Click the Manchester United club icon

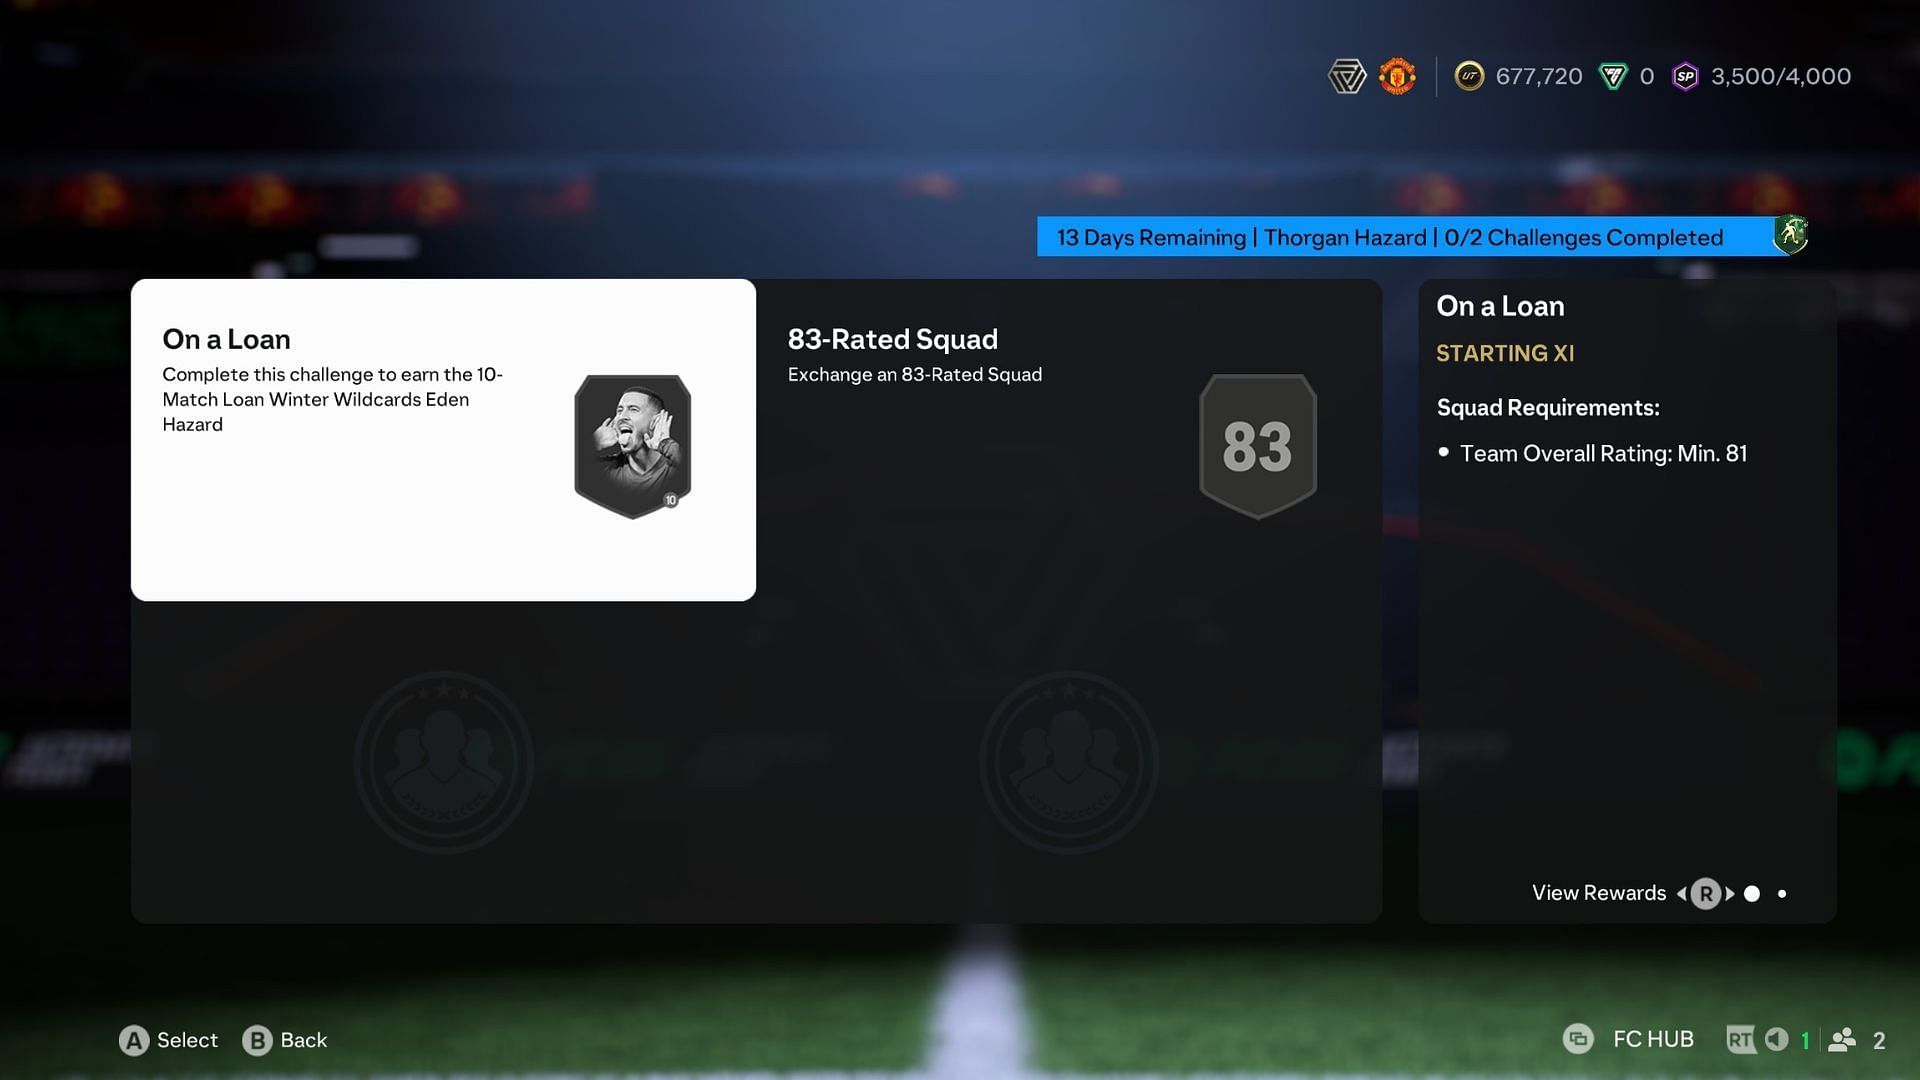pos(1395,75)
